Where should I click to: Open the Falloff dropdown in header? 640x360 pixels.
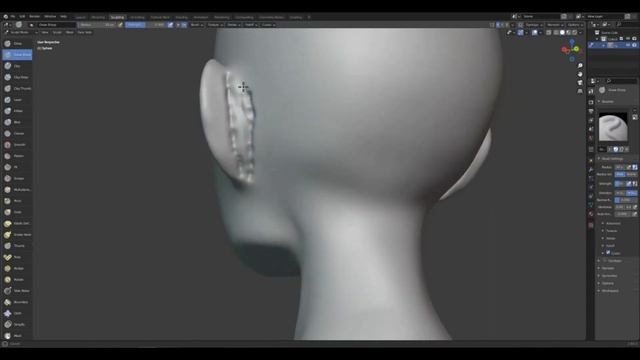[x=251, y=25]
